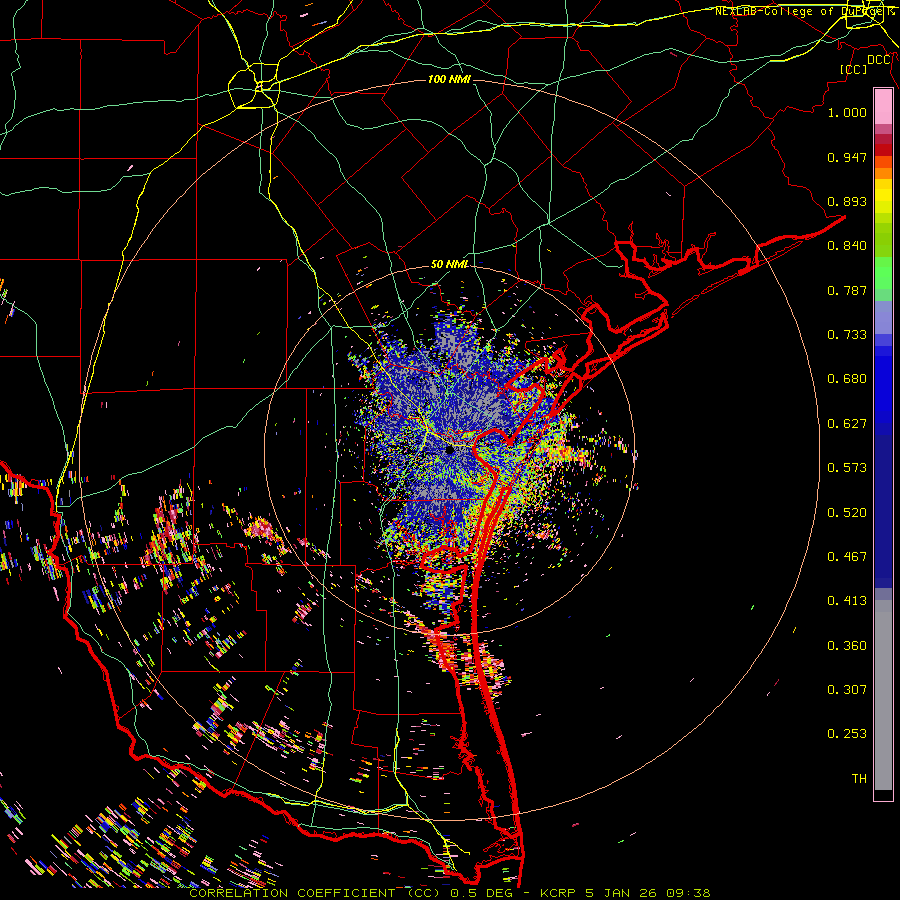The height and width of the screenshot is (900, 900).
Task: Select the 0.573 legend value
Action: coord(847,468)
